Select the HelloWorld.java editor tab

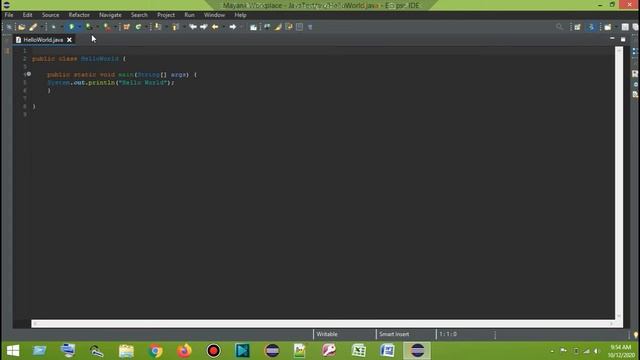[x=43, y=40]
